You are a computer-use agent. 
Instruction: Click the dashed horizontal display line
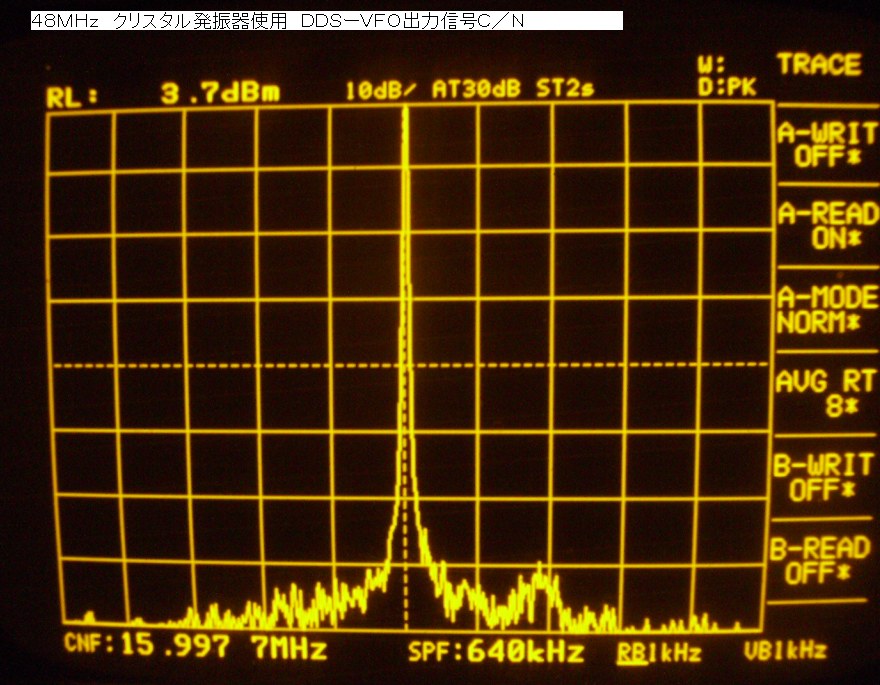(411, 365)
